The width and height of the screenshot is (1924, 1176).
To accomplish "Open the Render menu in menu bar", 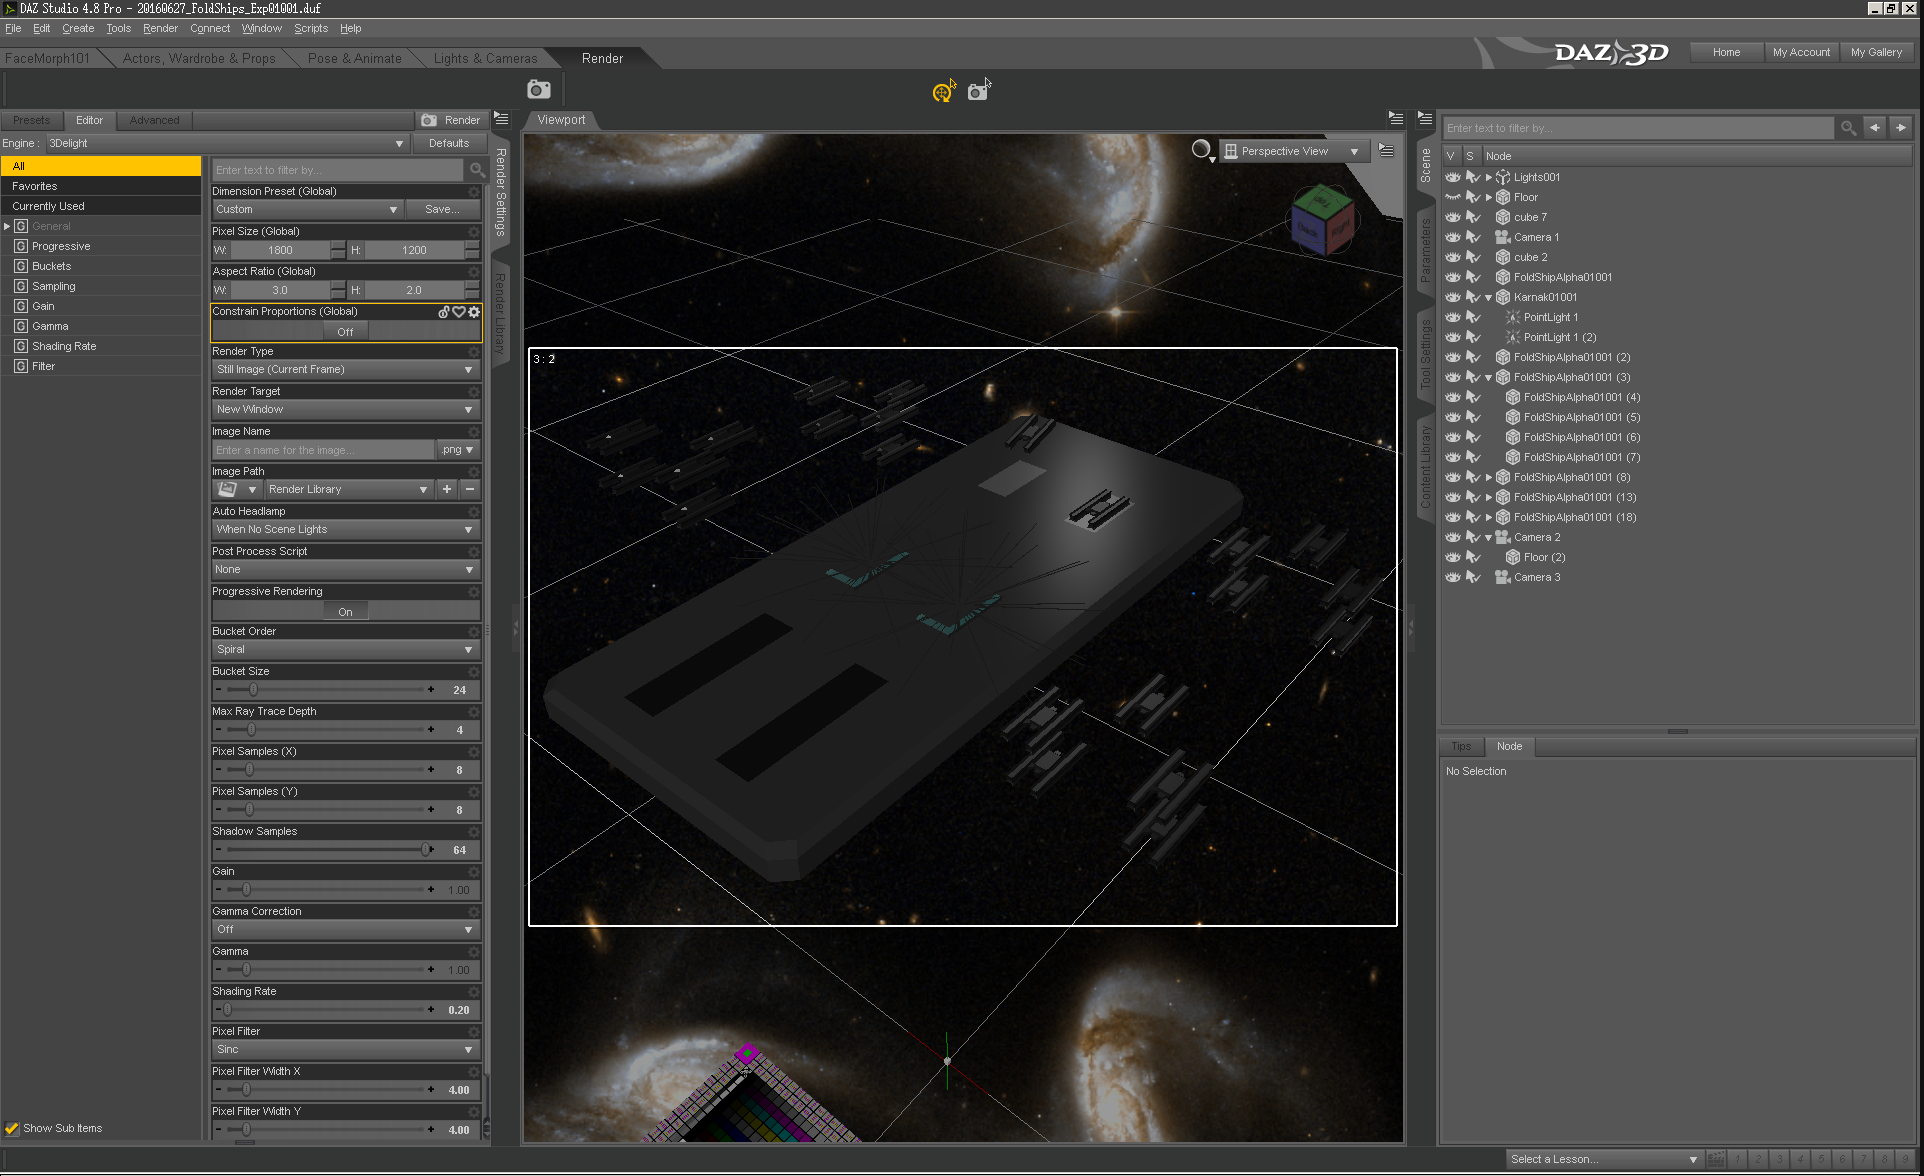I will point(160,28).
